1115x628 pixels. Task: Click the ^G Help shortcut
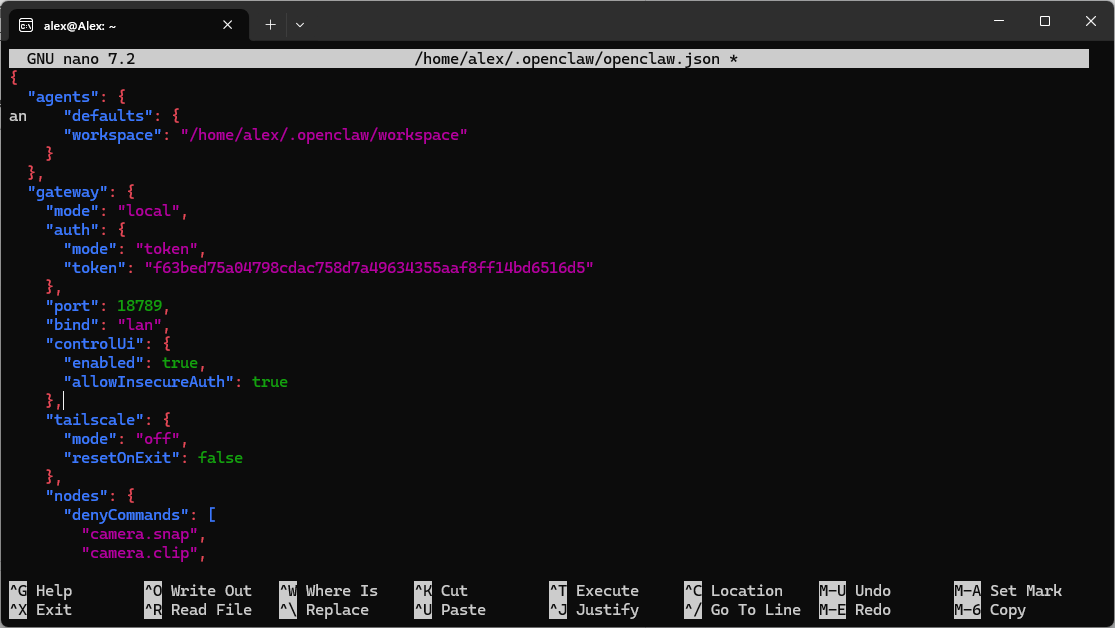[41, 591]
